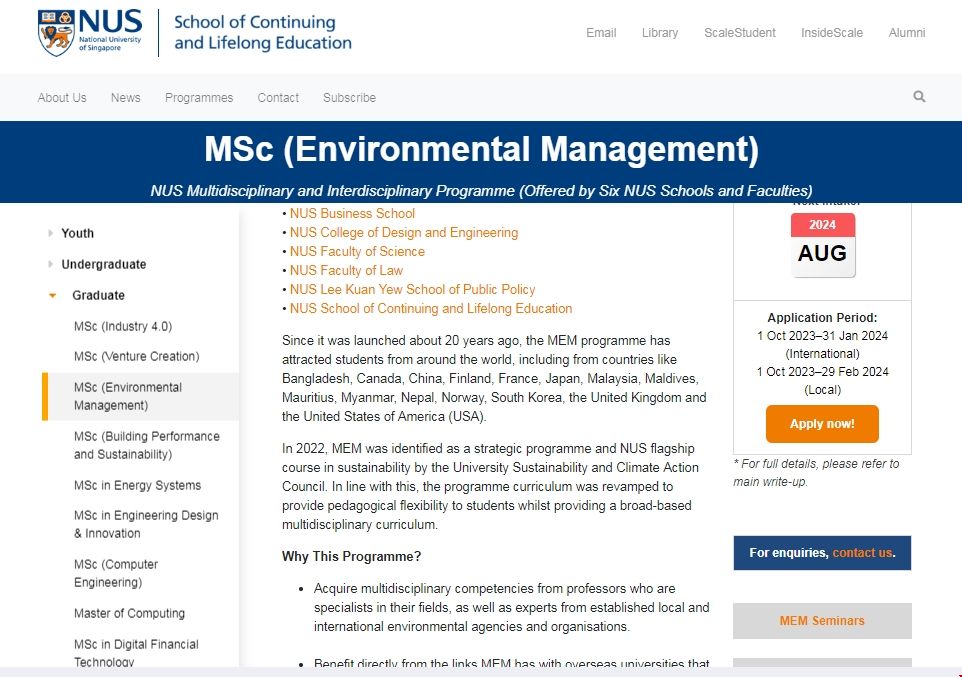The width and height of the screenshot is (962, 677).
Task: Open the NUS Business School link
Action: [352, 213]
